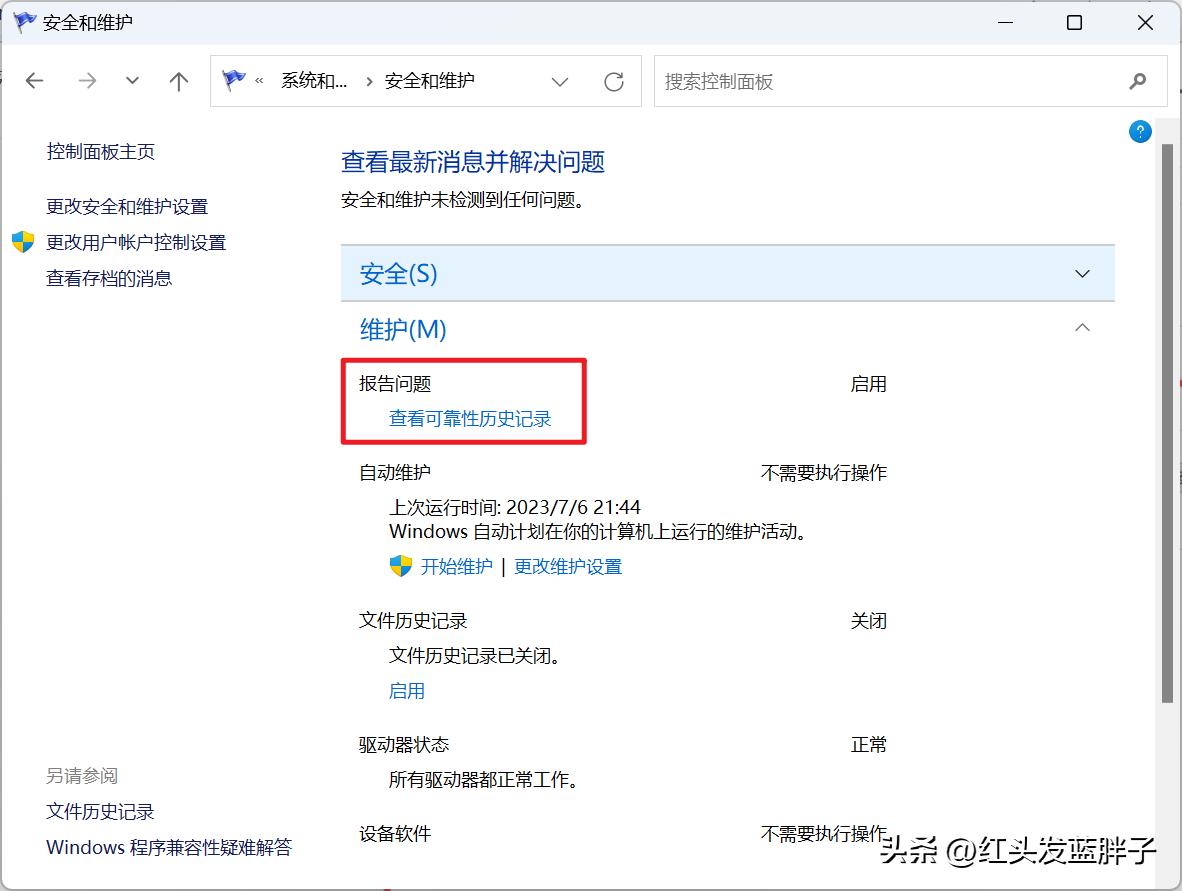Screen dimensions: 1182x891
Task: Click the shield icon beside 更改用户帐户控制设置
Action: (21, 242)
